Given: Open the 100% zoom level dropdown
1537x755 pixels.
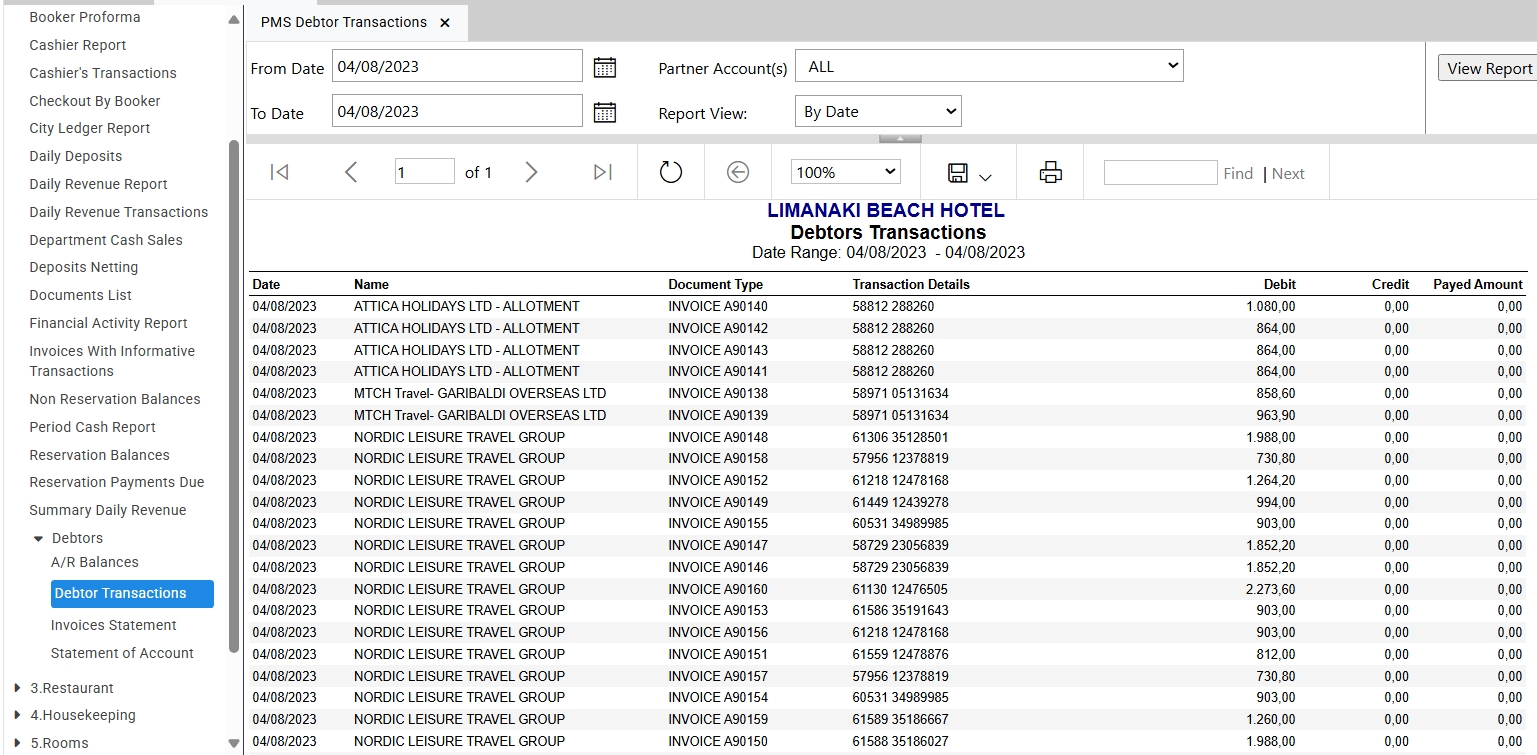Looking at the screenshot, I should click(846, 172).
